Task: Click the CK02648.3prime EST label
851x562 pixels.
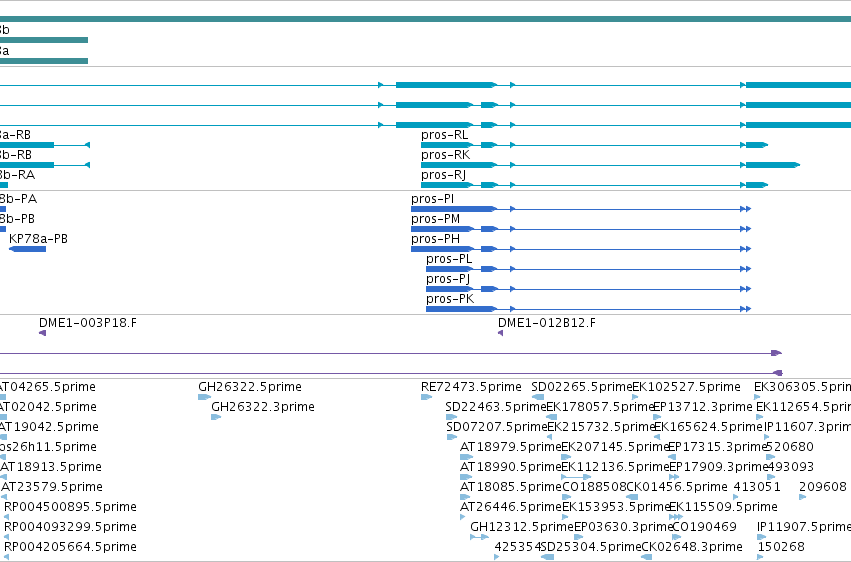Action: [692, 547]
